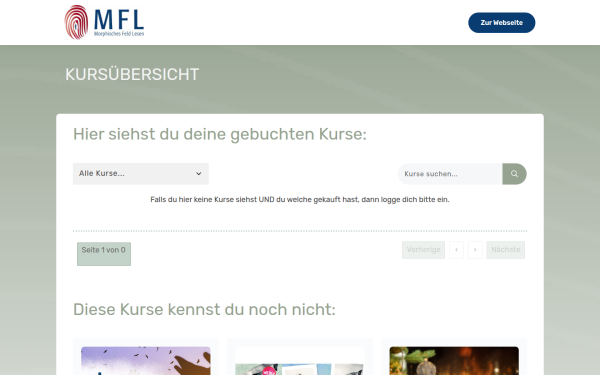Click the left chevron page arrow
This screenshot has width=600, height=375.
pos(456,250)
